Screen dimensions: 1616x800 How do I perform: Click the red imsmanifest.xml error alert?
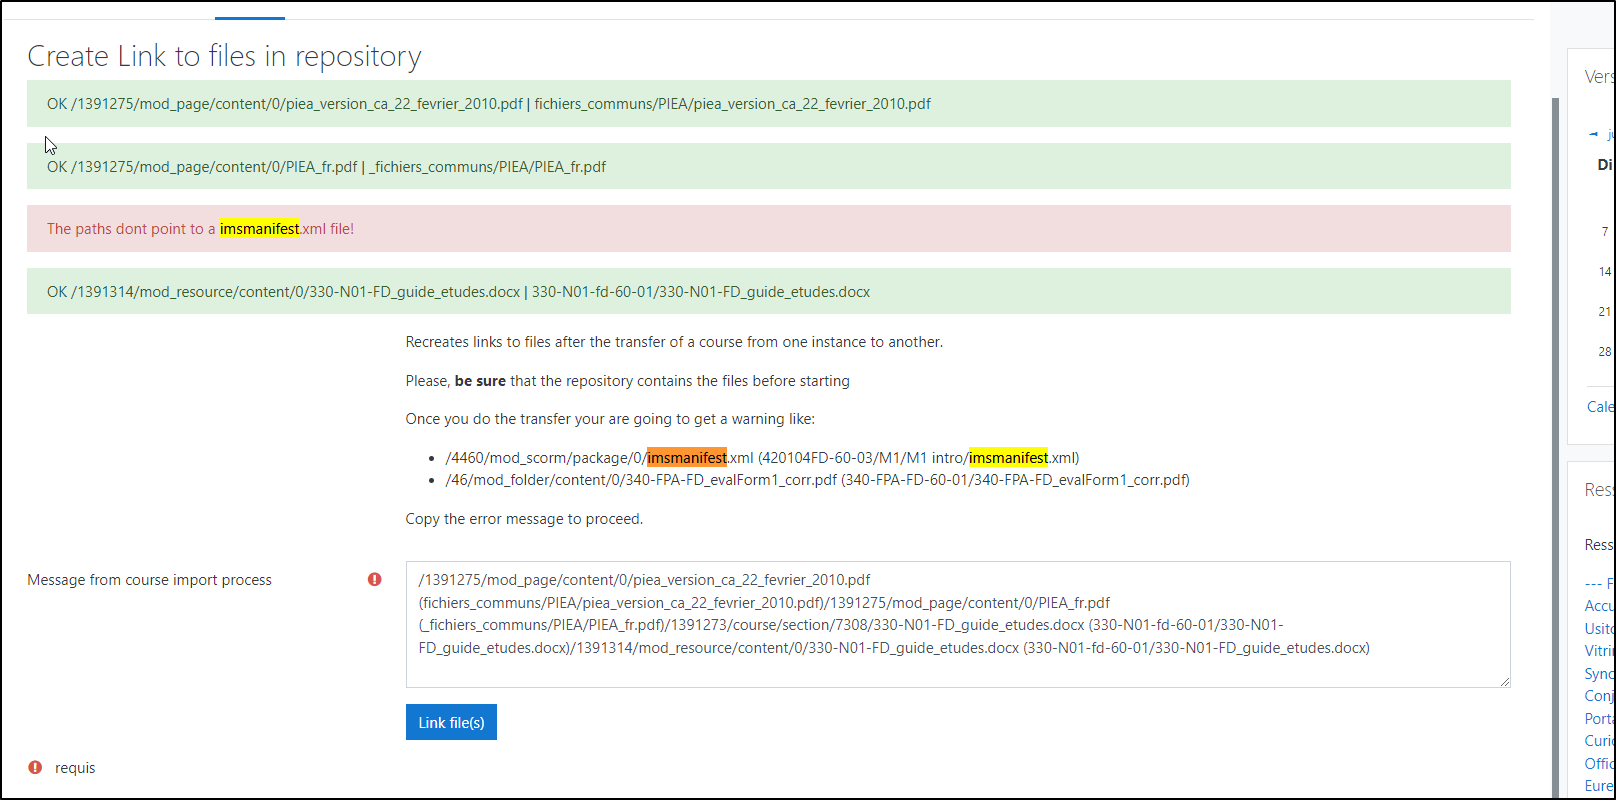[x=768, y=229]
